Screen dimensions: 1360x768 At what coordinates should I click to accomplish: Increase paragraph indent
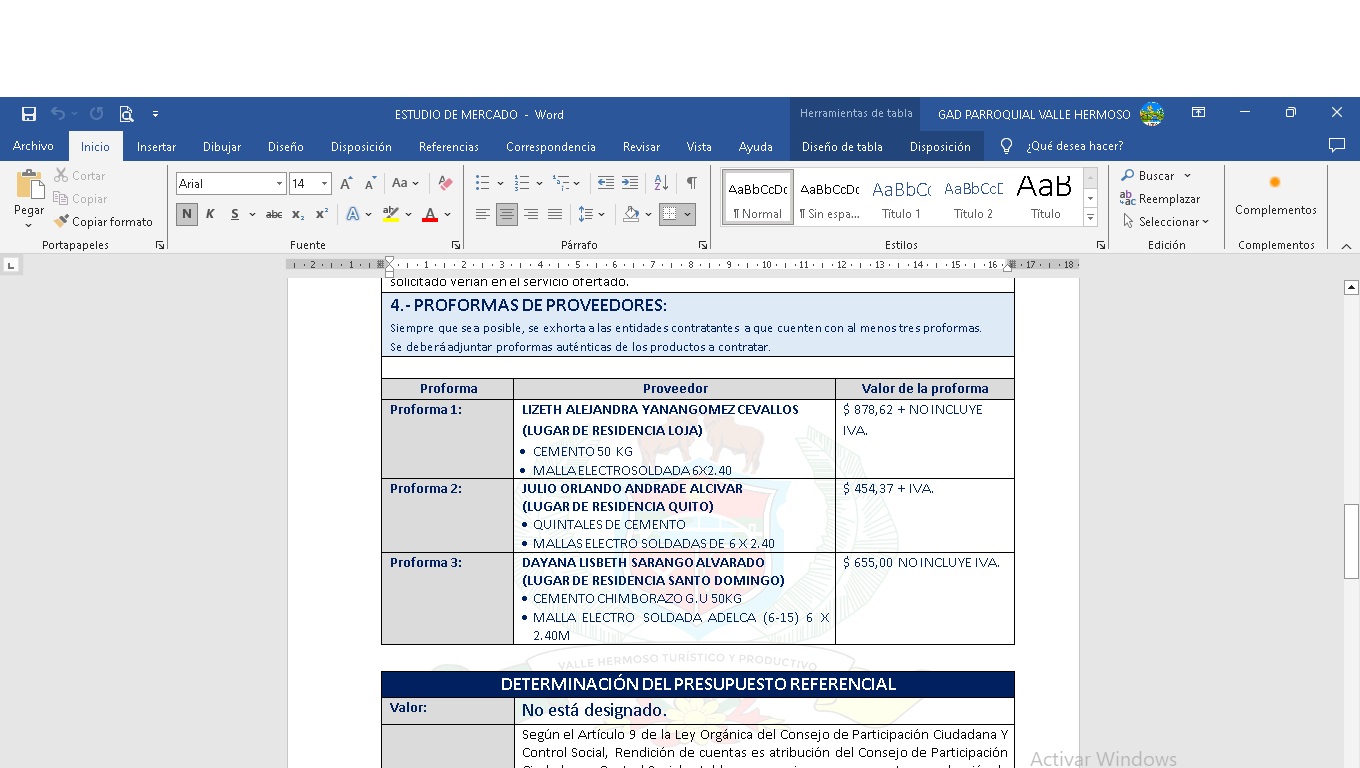click(x=629, y=183)
